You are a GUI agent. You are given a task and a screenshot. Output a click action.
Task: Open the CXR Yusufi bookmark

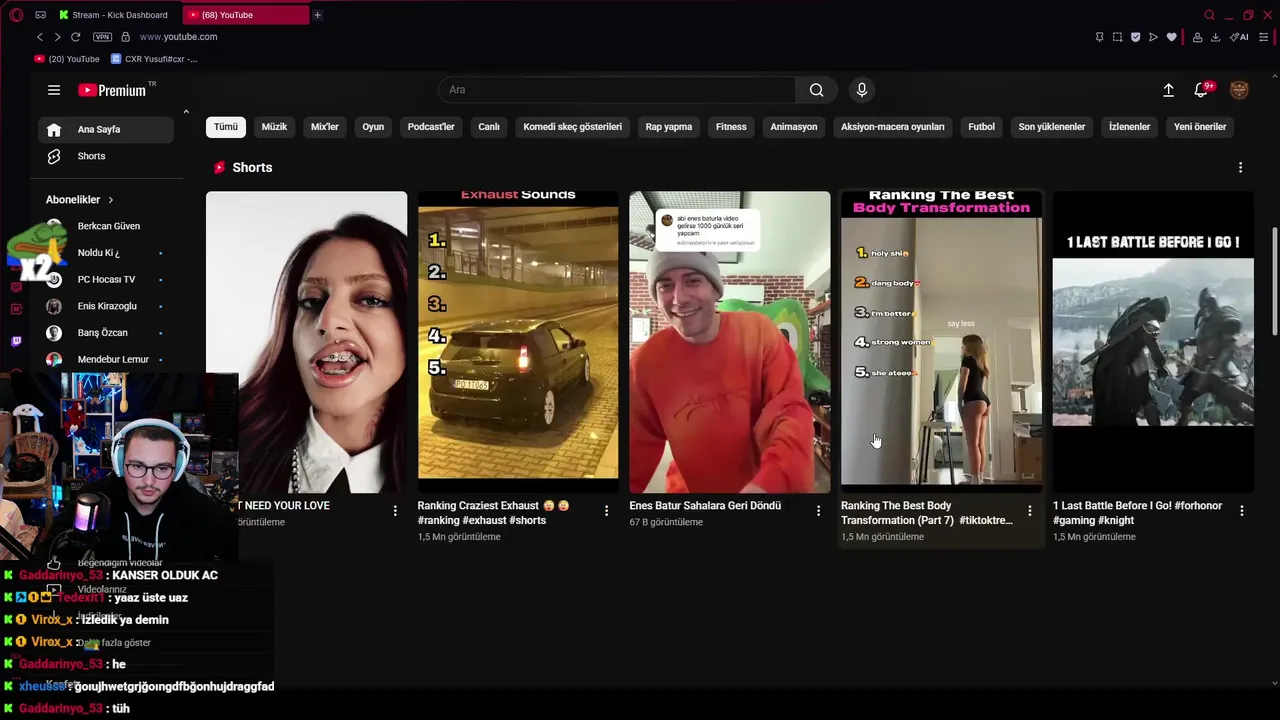click(x=154, y=59)
